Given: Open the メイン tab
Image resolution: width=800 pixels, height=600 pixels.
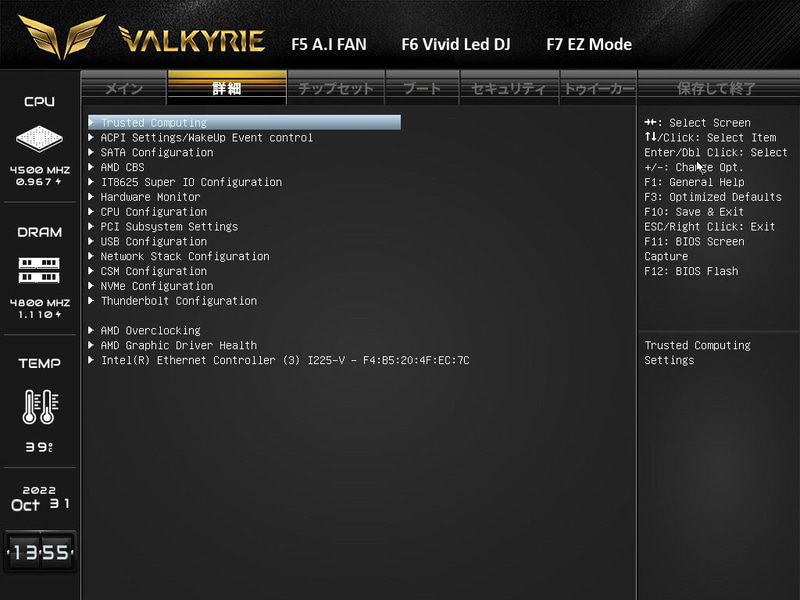Looking at the screenshot, I should pos(124,88).
